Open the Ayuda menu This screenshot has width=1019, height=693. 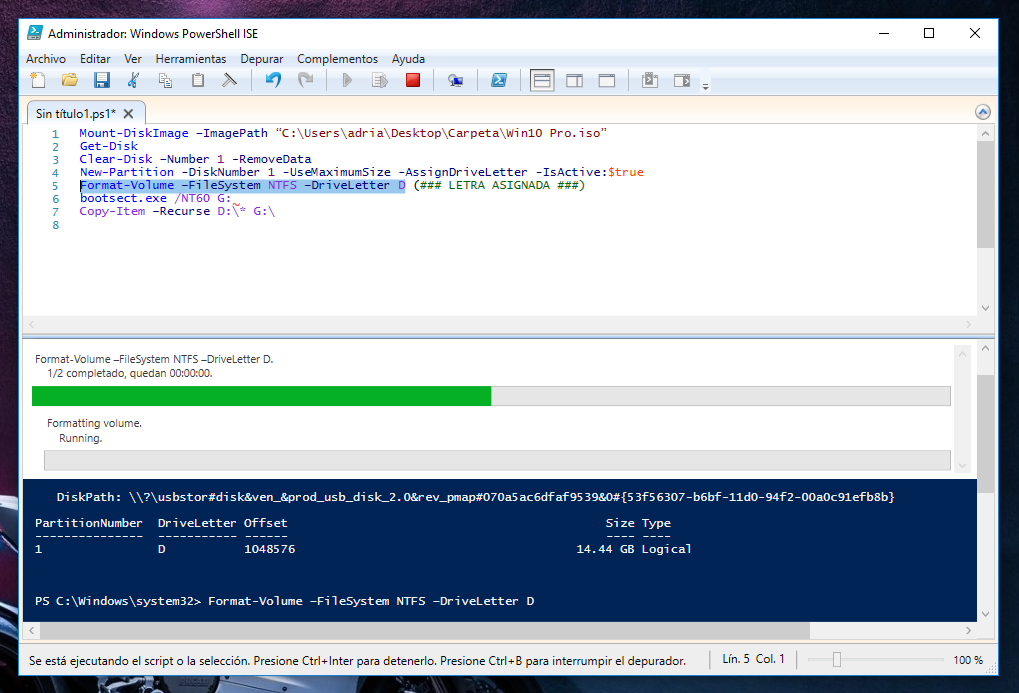tap(408, 59)
